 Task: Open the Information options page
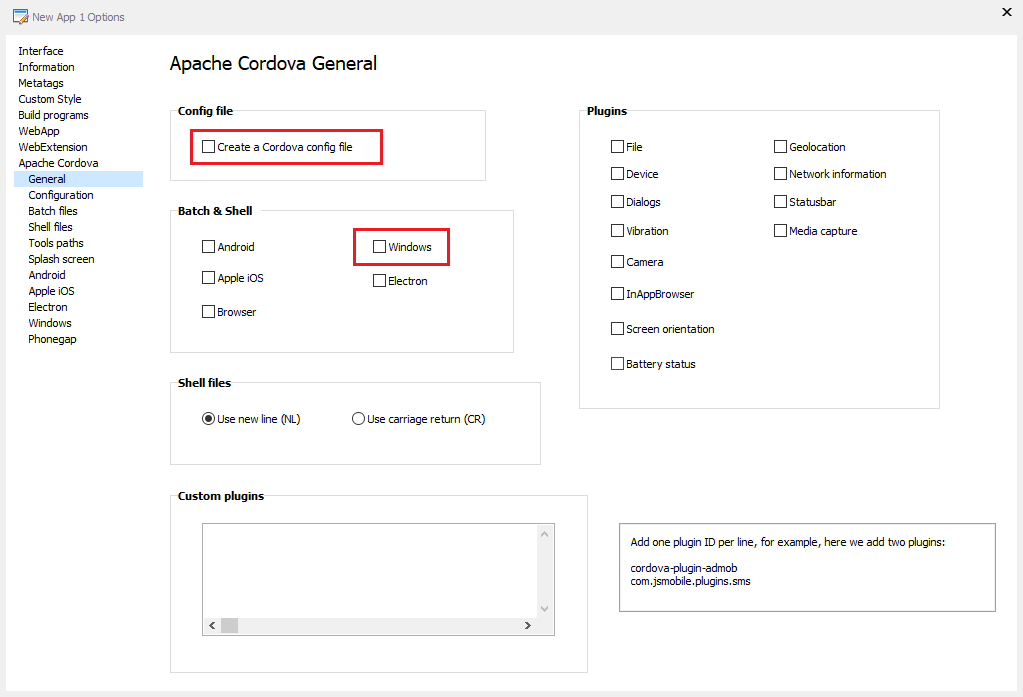tap(46, 67)
